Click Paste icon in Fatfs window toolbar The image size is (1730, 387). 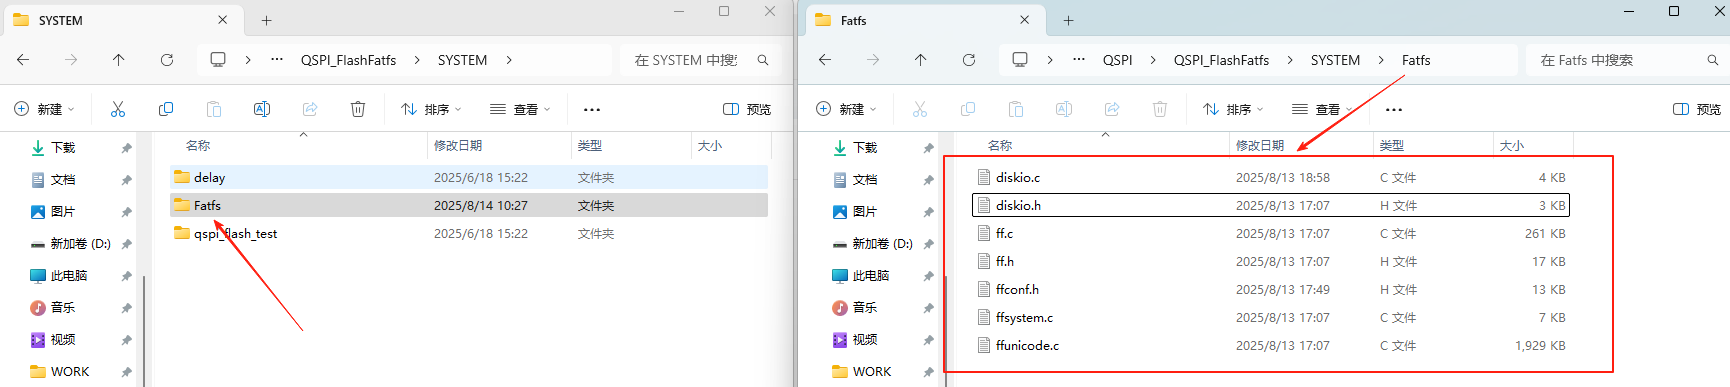(x=1016, y=109)
